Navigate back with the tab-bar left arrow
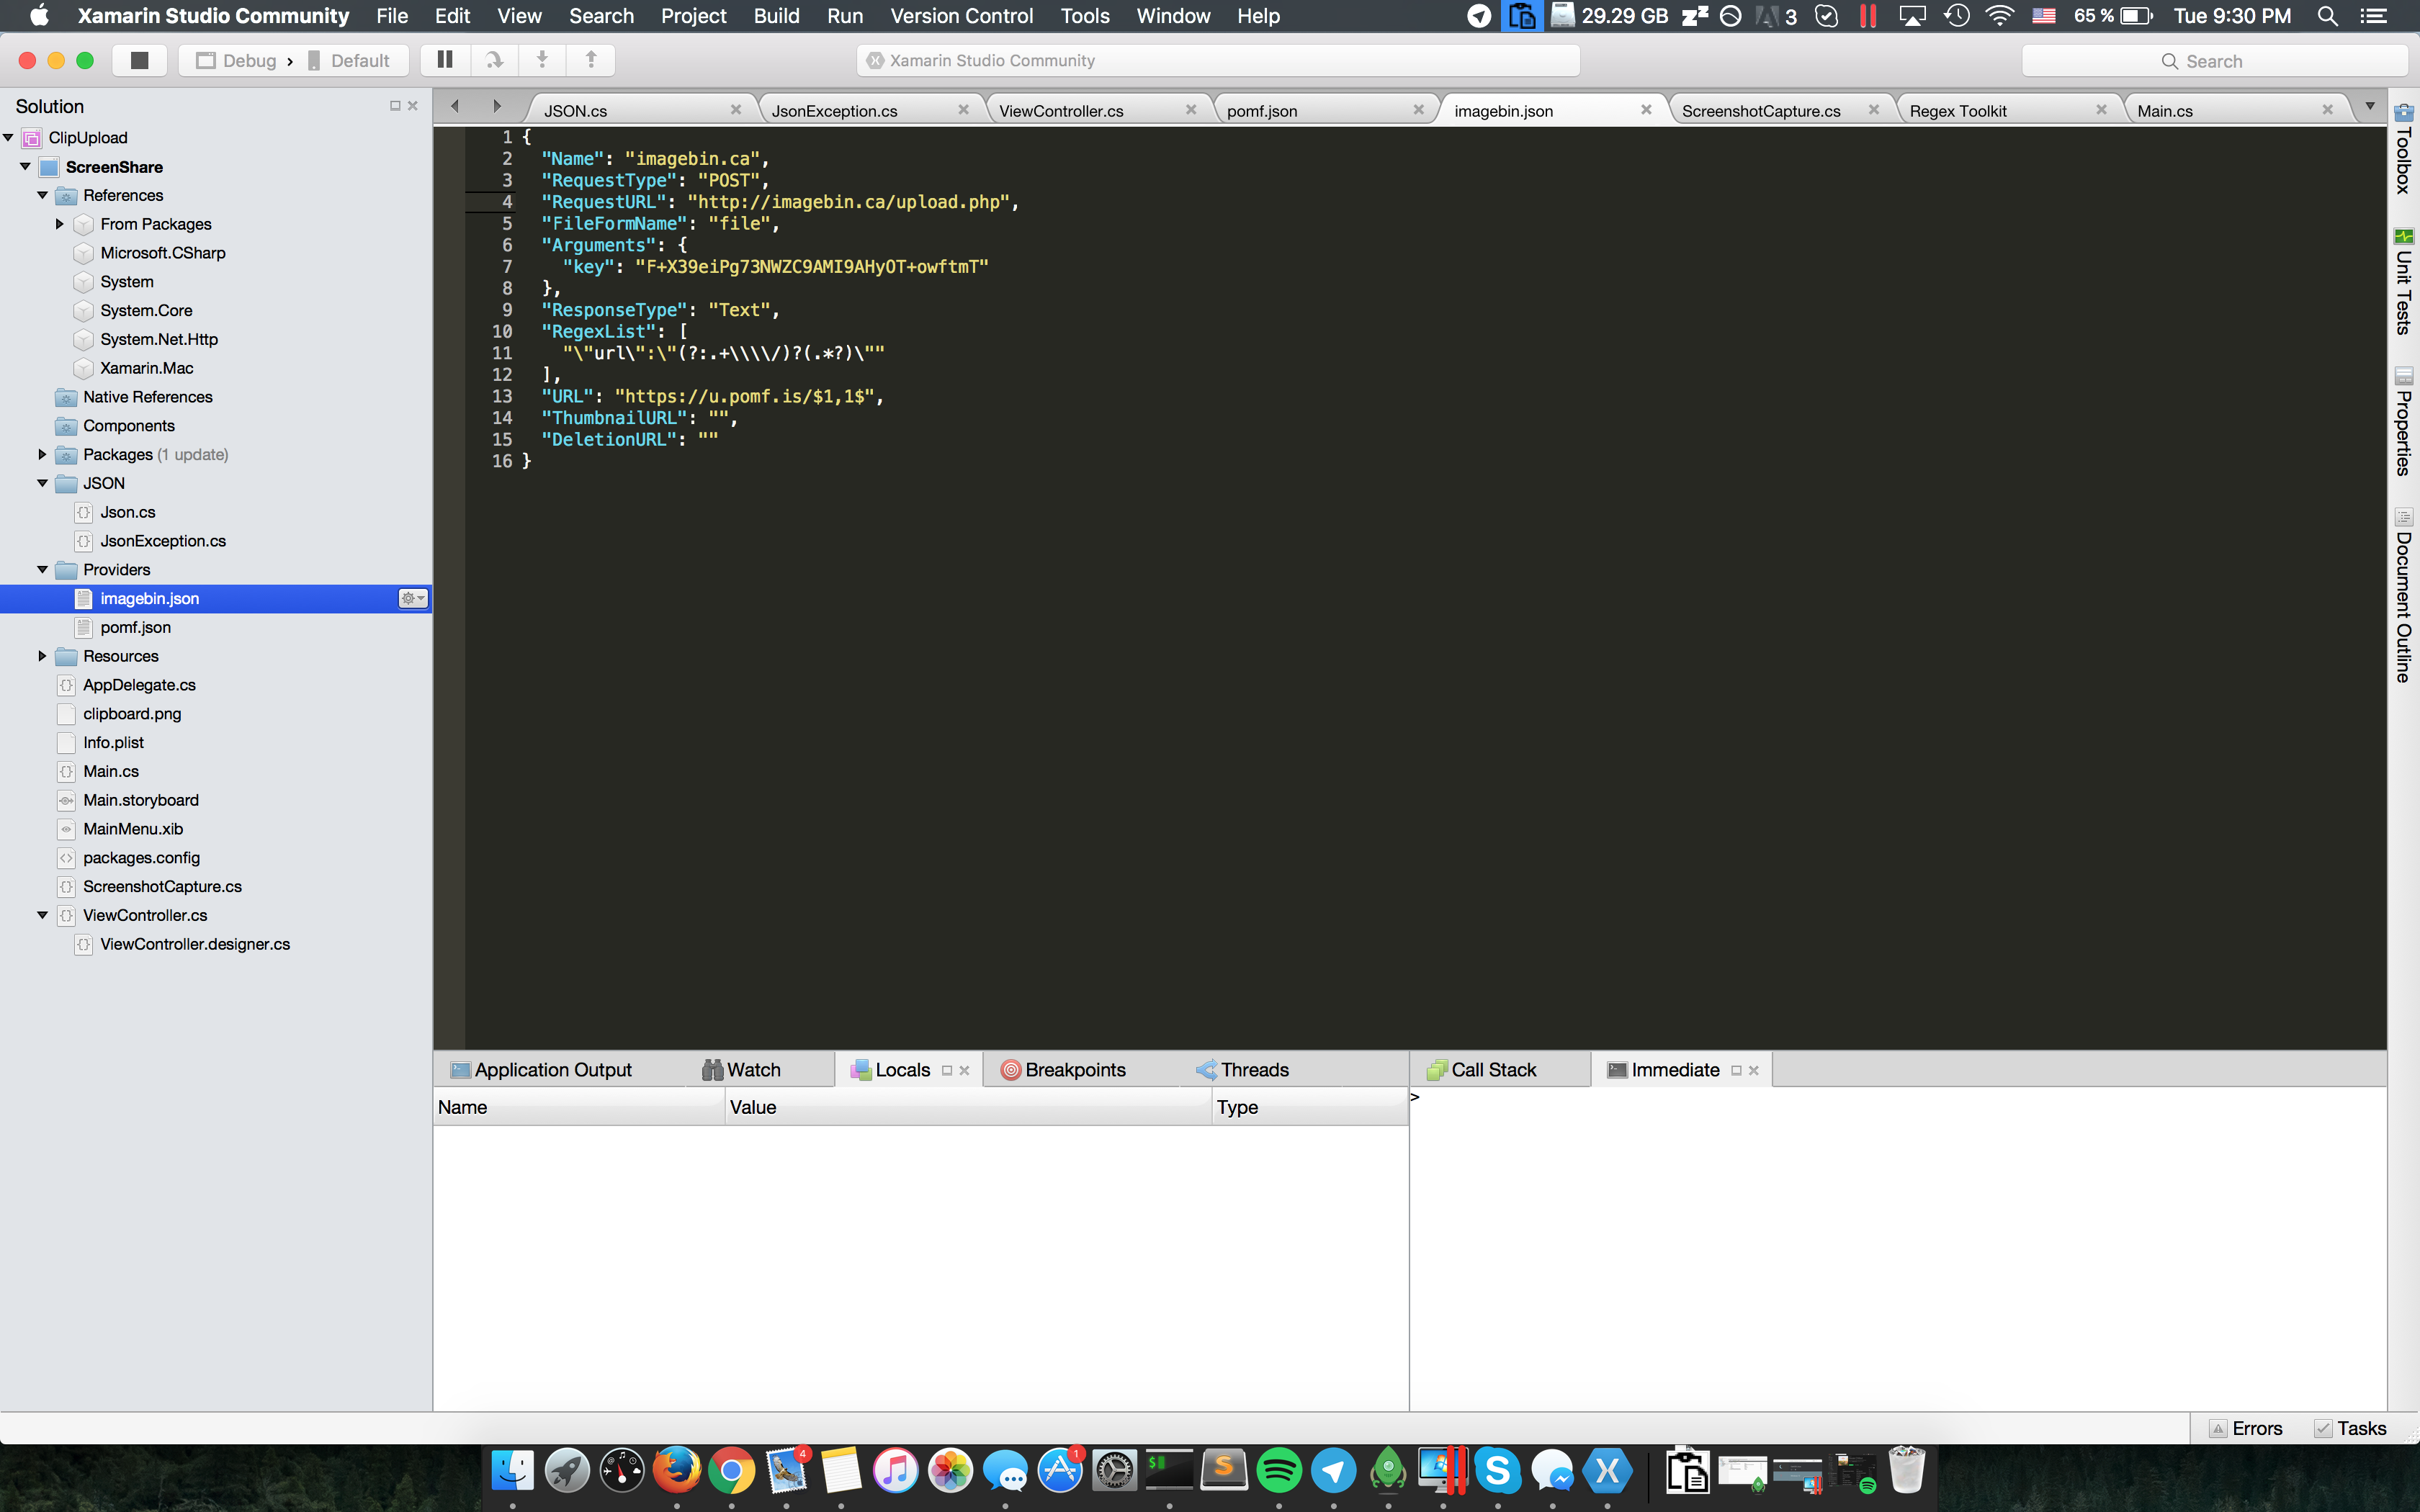Screen dimensions: 2420x1512 (x=455, y=106)
